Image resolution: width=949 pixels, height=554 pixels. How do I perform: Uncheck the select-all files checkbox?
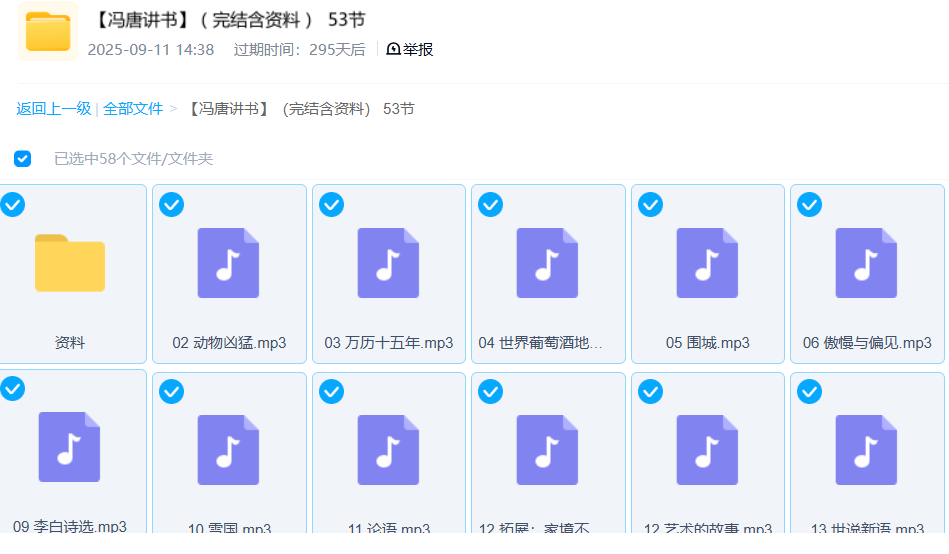tap(23, 159)
